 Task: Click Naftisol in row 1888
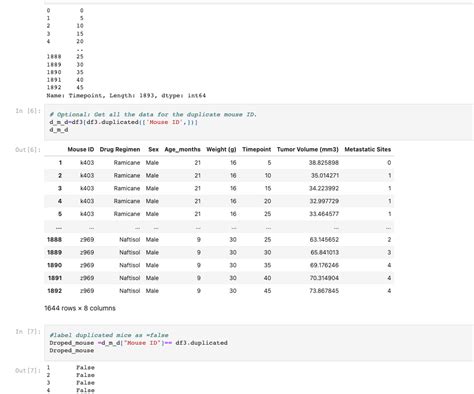tap(130, 240)
